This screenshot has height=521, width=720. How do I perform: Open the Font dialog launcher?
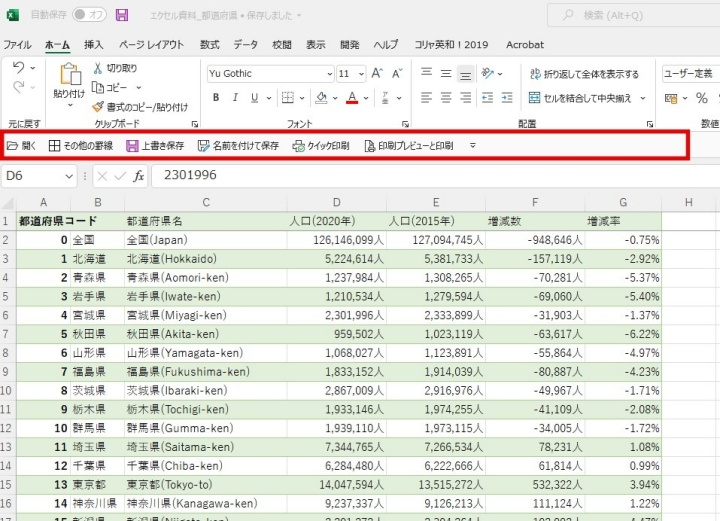[x=405, y=124]
